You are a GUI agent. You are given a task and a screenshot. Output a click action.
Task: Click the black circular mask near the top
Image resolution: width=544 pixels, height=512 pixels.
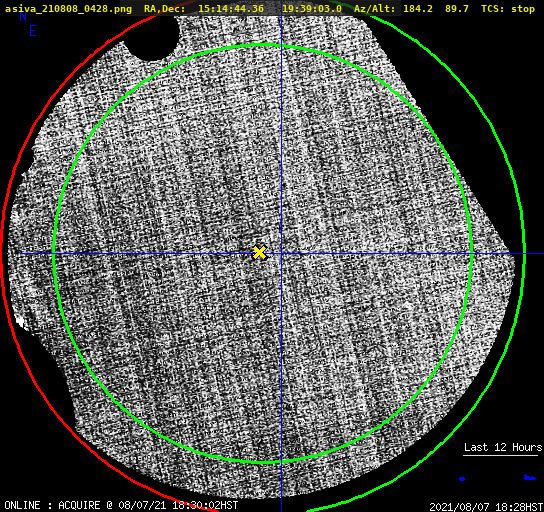pos(152,37)
